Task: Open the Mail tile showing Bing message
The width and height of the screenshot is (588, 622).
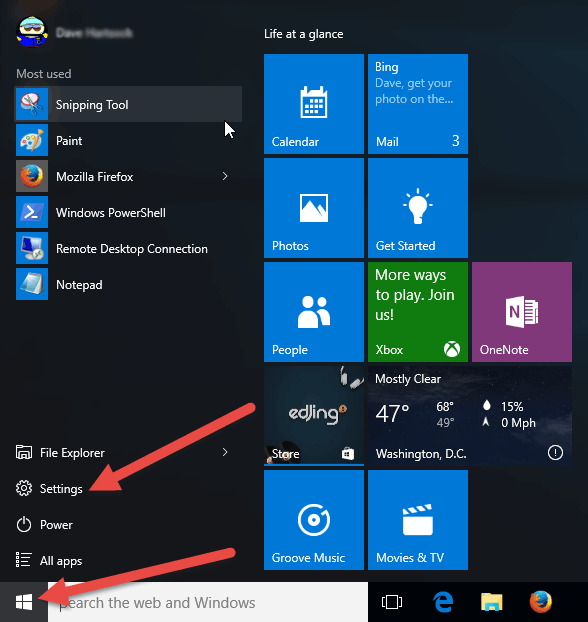Action: (x=418, y=104)
